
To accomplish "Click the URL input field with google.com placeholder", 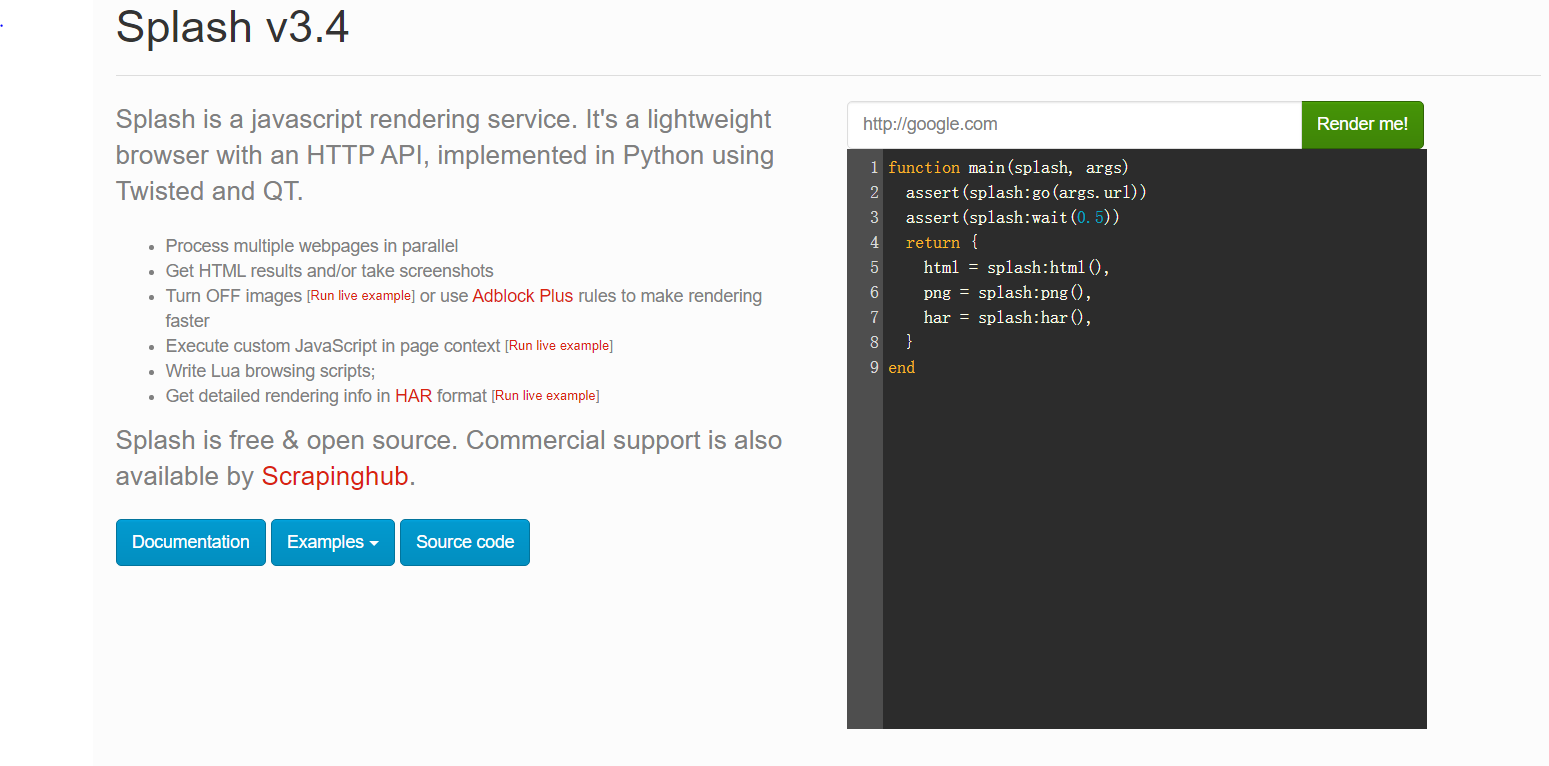I will coord(1073,125).
